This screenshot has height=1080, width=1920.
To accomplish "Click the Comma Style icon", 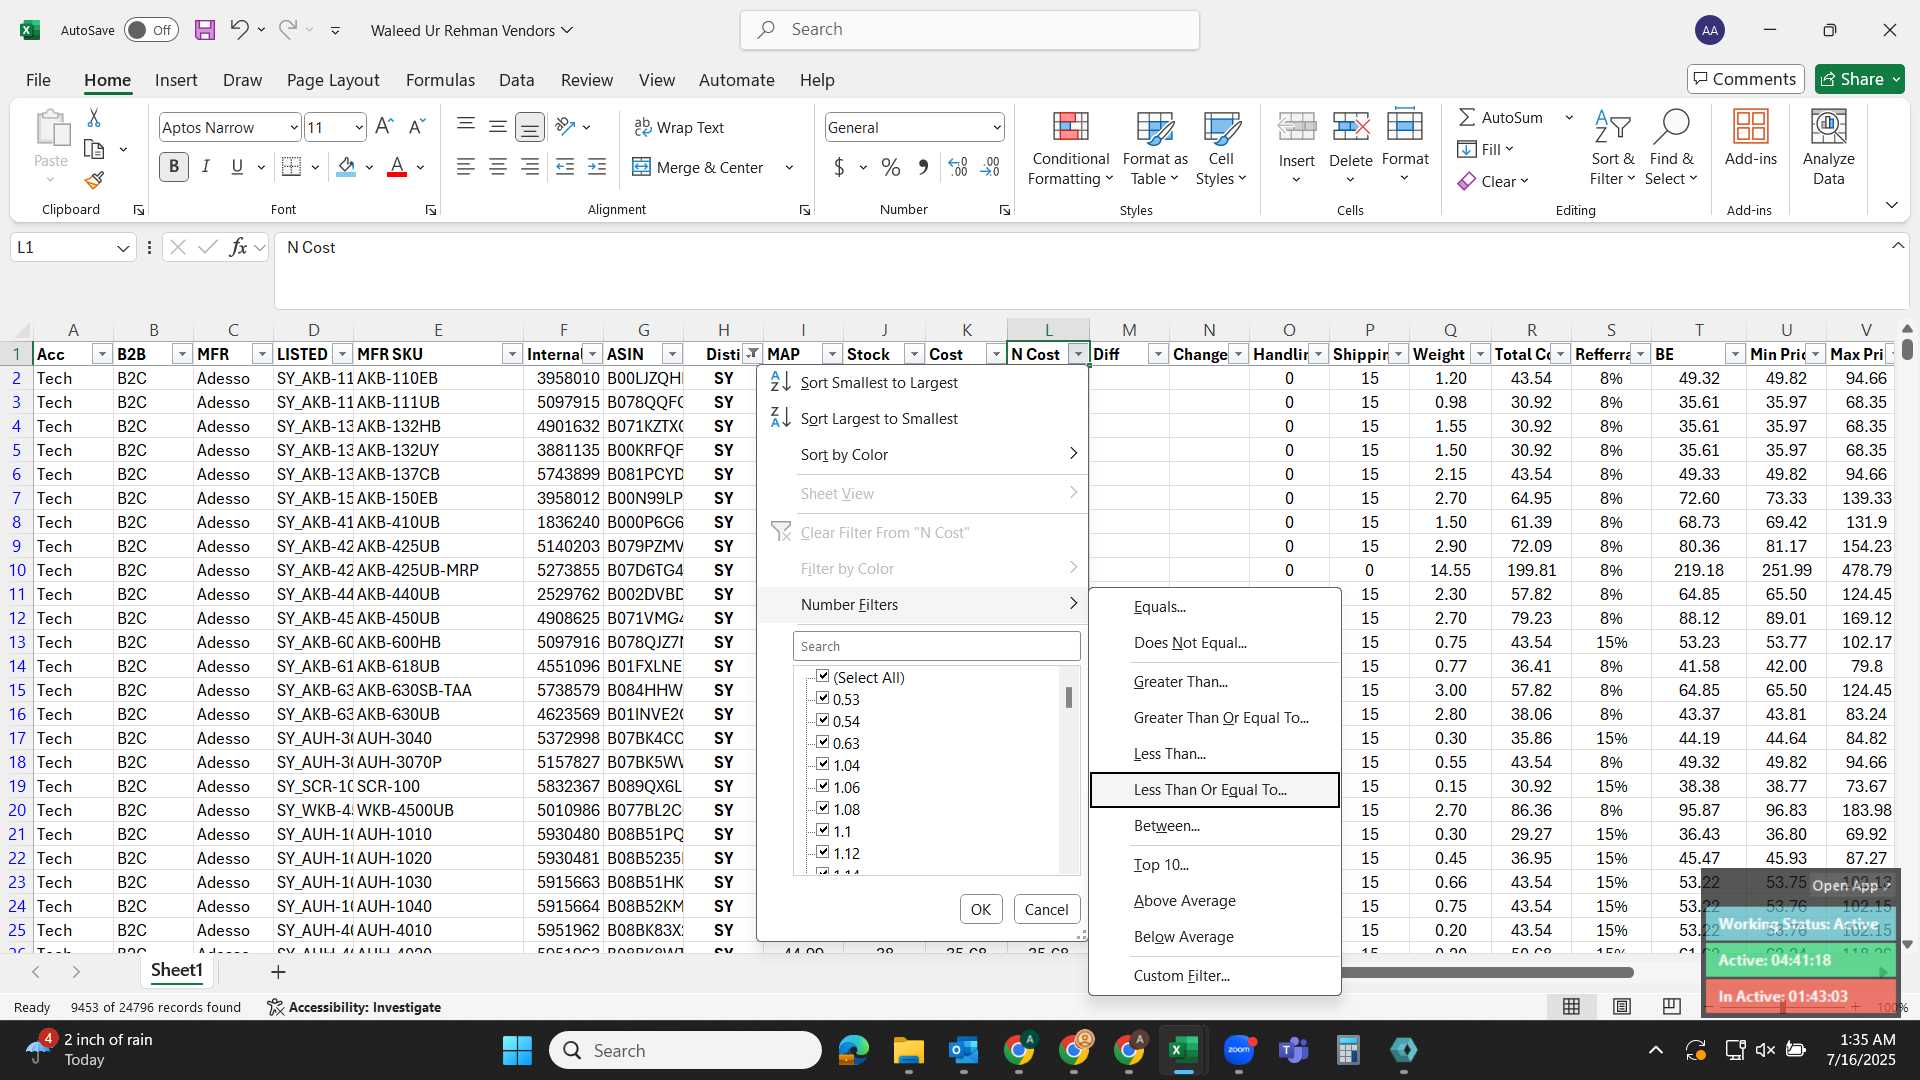I will pyautogui.click(x=923, y=167).
